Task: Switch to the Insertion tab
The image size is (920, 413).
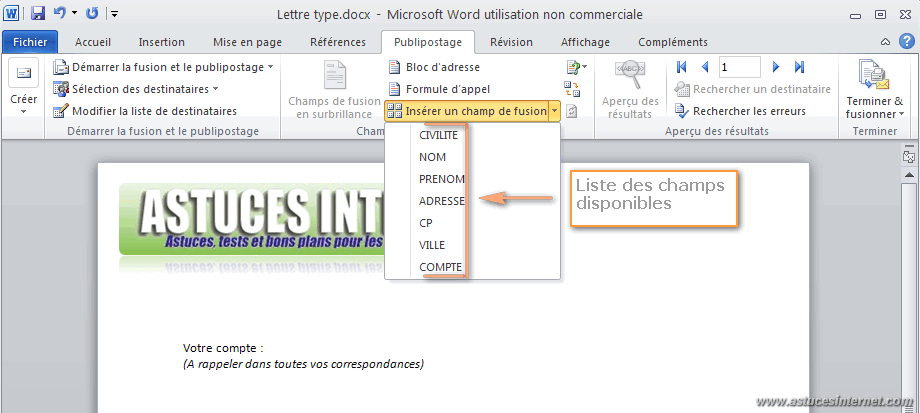Action: click(161, 42)
